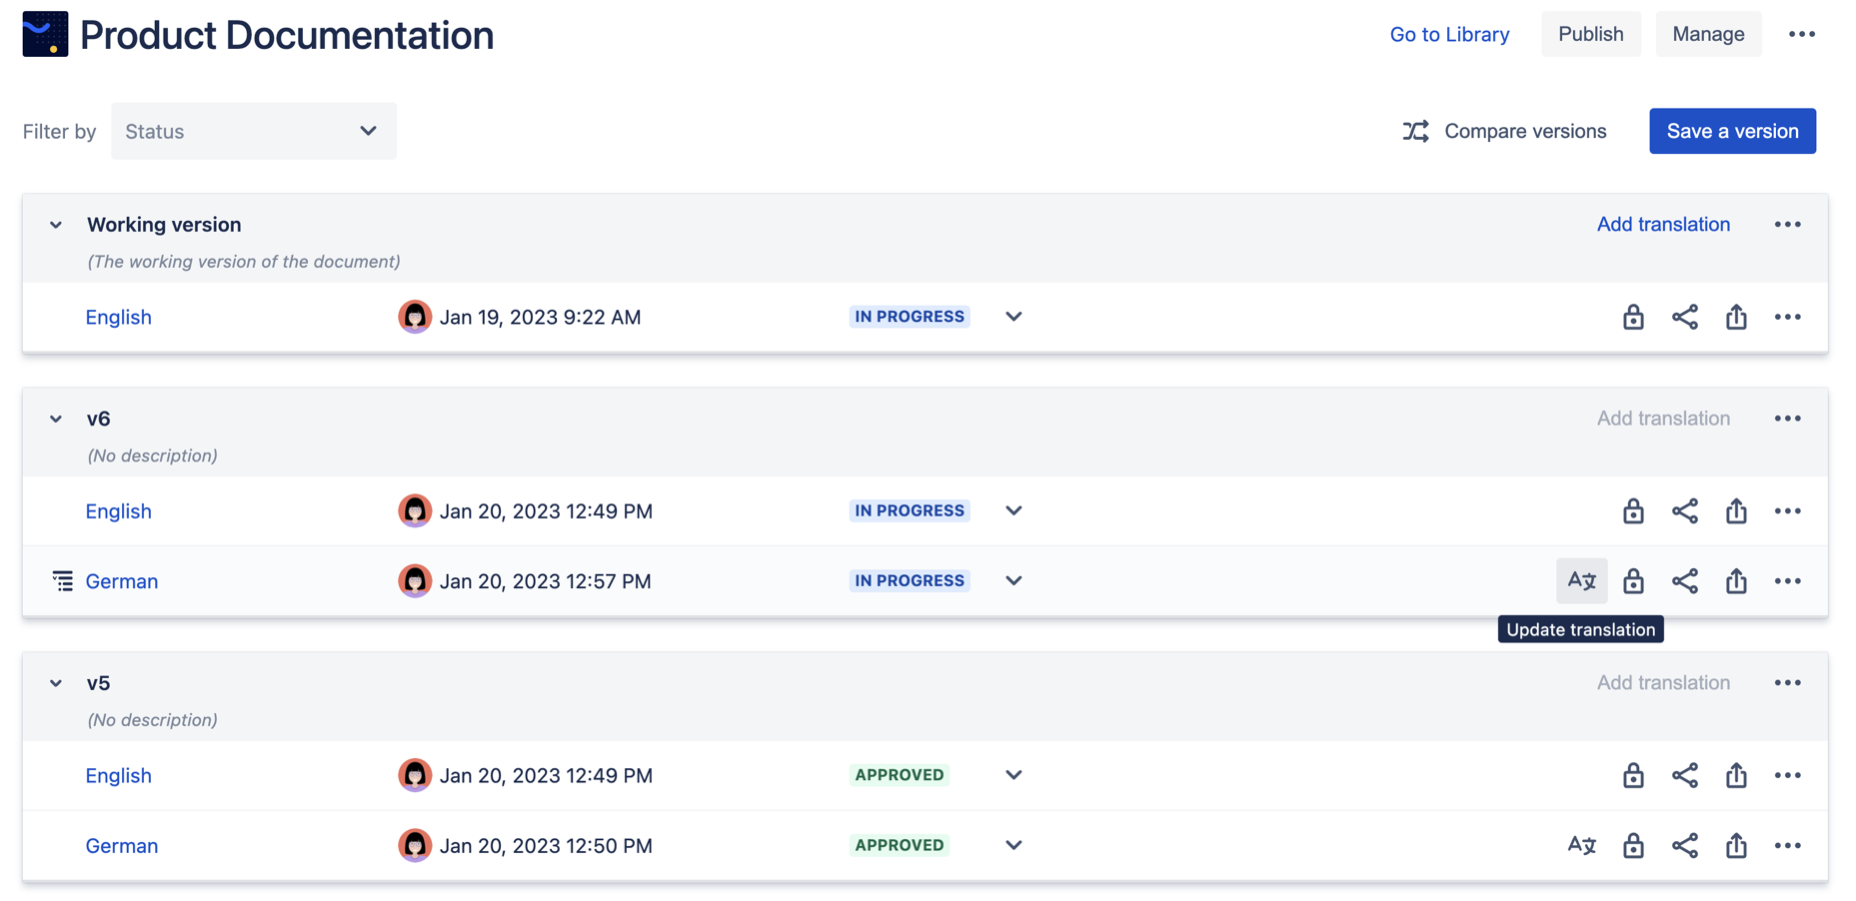Click export icon in v6 German row
Image resolution: width=1856 pixels, height=901 pixels.
click(x=1736, y=581)
